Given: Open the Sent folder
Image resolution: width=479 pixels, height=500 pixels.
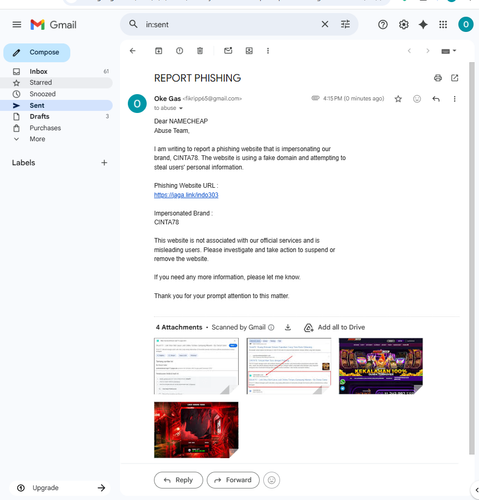Looking at the screenshot, I should coord(56,105).
